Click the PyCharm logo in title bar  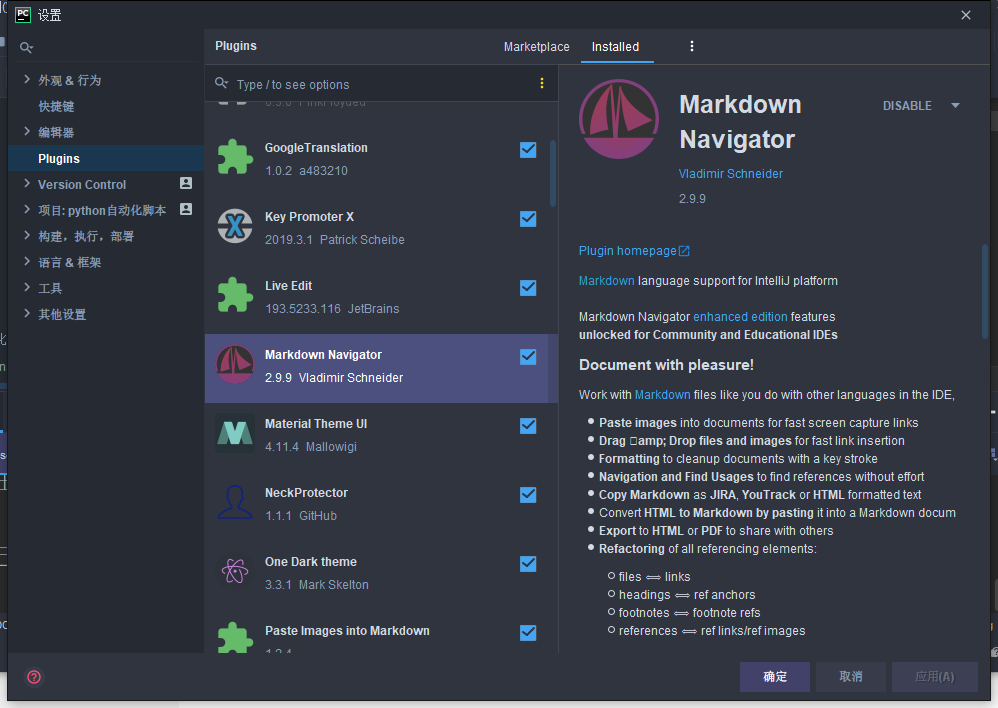click(x=23, y=15)
